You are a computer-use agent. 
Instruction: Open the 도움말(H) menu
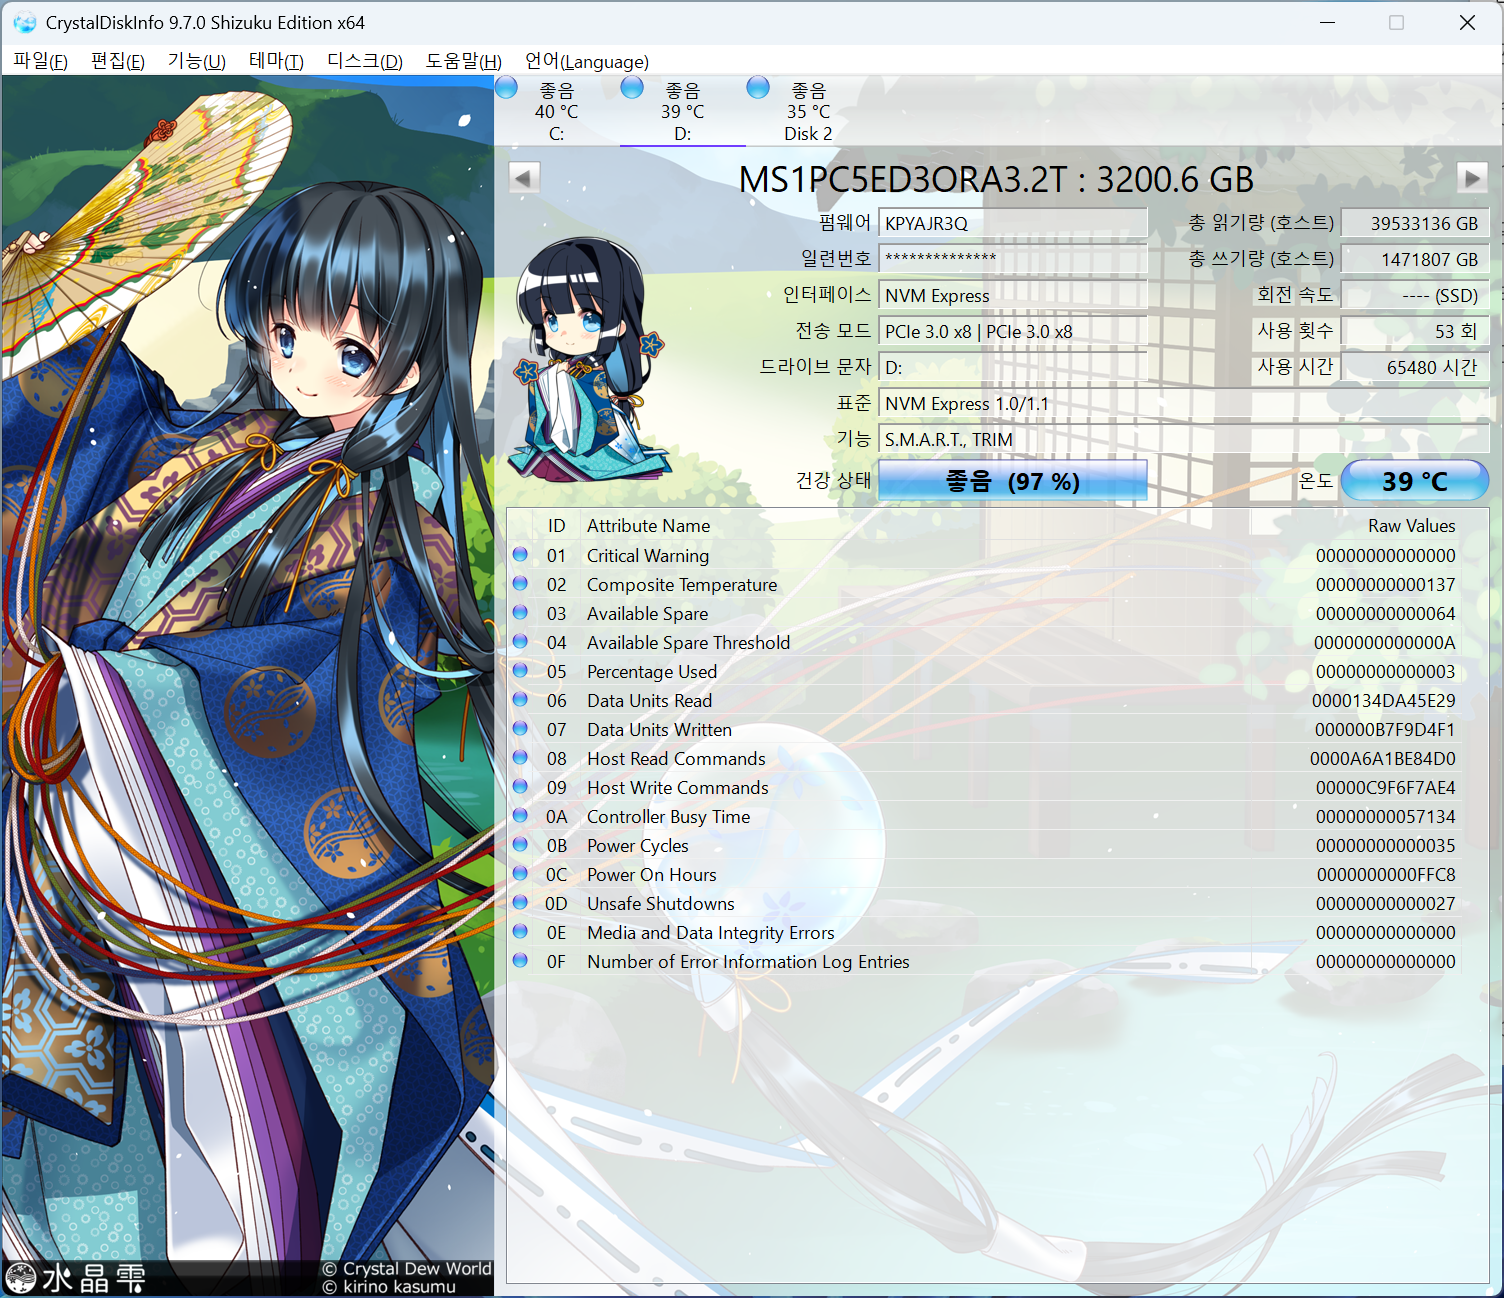(463, 61)
